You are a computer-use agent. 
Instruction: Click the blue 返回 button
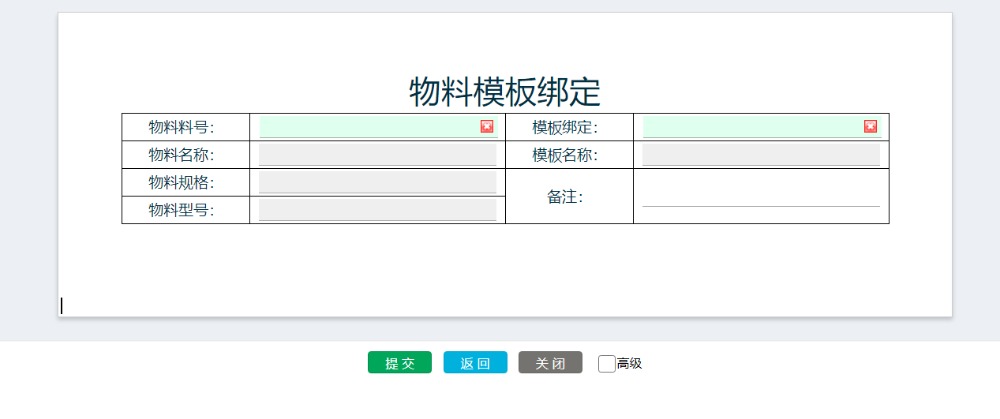point(475,363)
